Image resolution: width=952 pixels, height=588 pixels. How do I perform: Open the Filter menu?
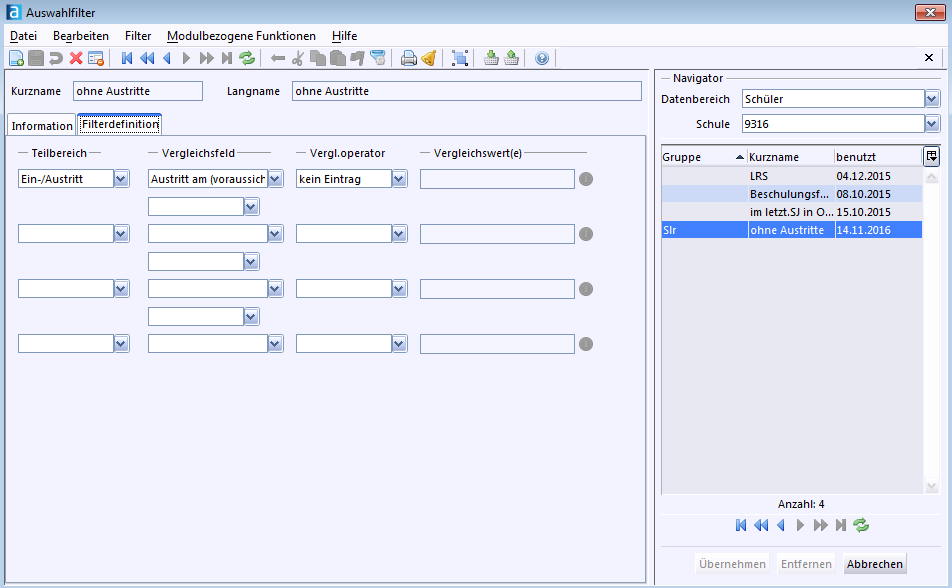(138, 36)
